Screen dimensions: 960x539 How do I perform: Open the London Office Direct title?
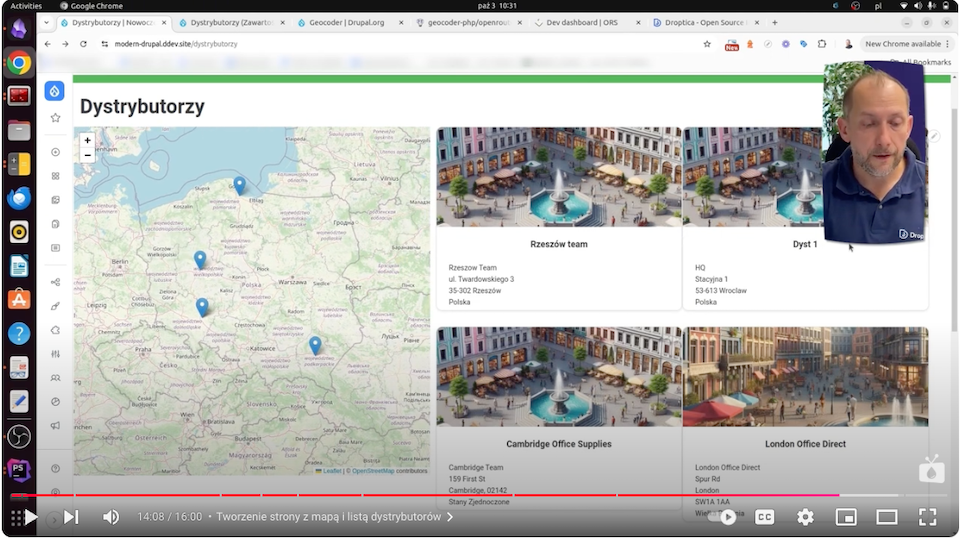[x=805, y=444]
